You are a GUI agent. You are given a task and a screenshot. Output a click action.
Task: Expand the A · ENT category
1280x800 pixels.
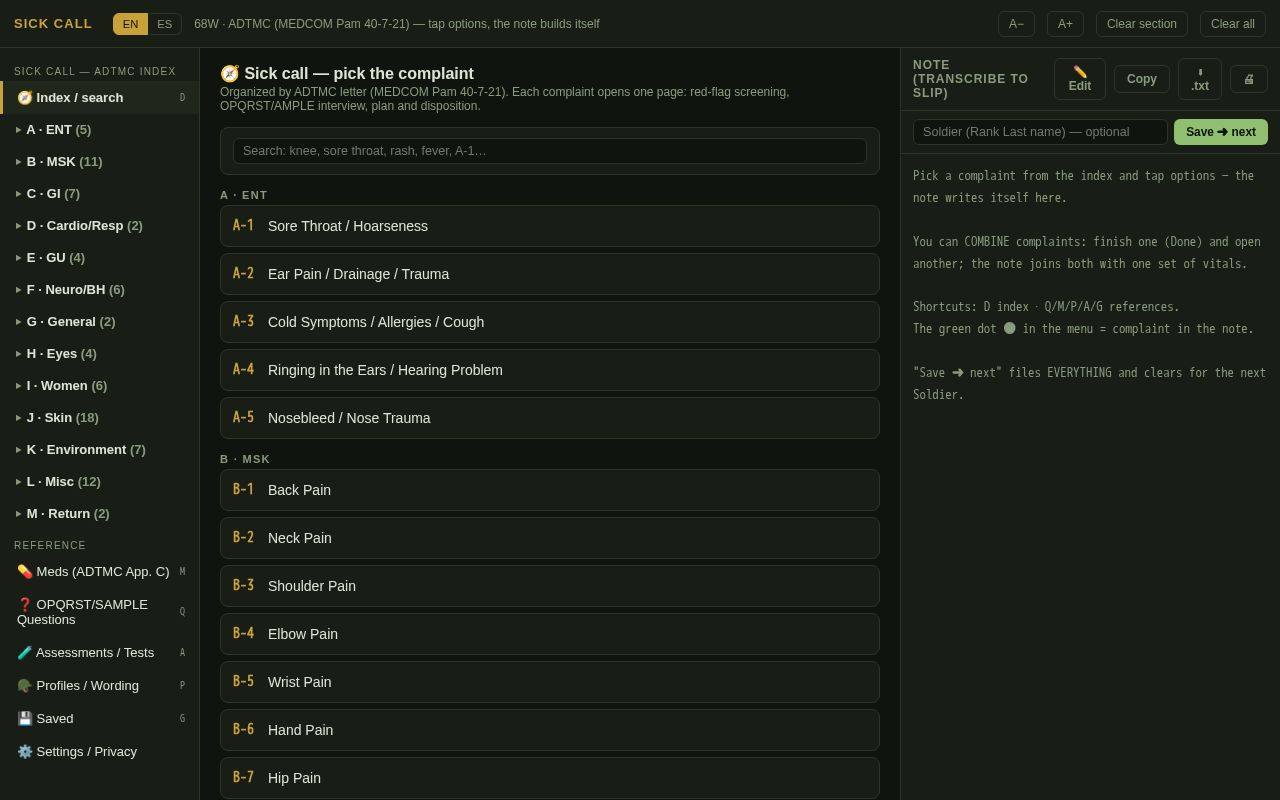(x=100, y=130)
